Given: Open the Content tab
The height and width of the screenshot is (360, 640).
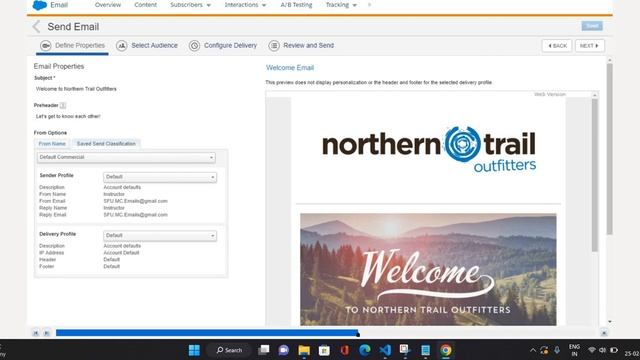Looking at the screenshot, I should point(145,5).
